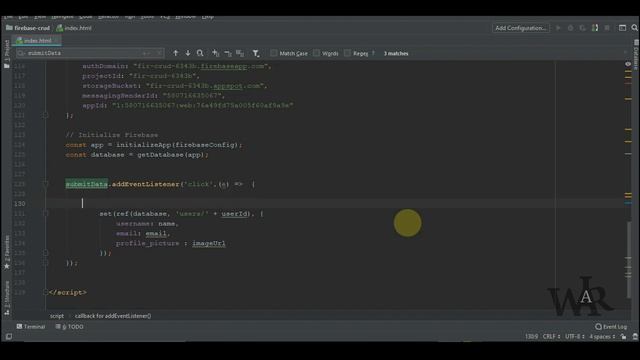Show regex help question mark
The height and width of the screenshot is (360, 640).
(x=373, y=53)
